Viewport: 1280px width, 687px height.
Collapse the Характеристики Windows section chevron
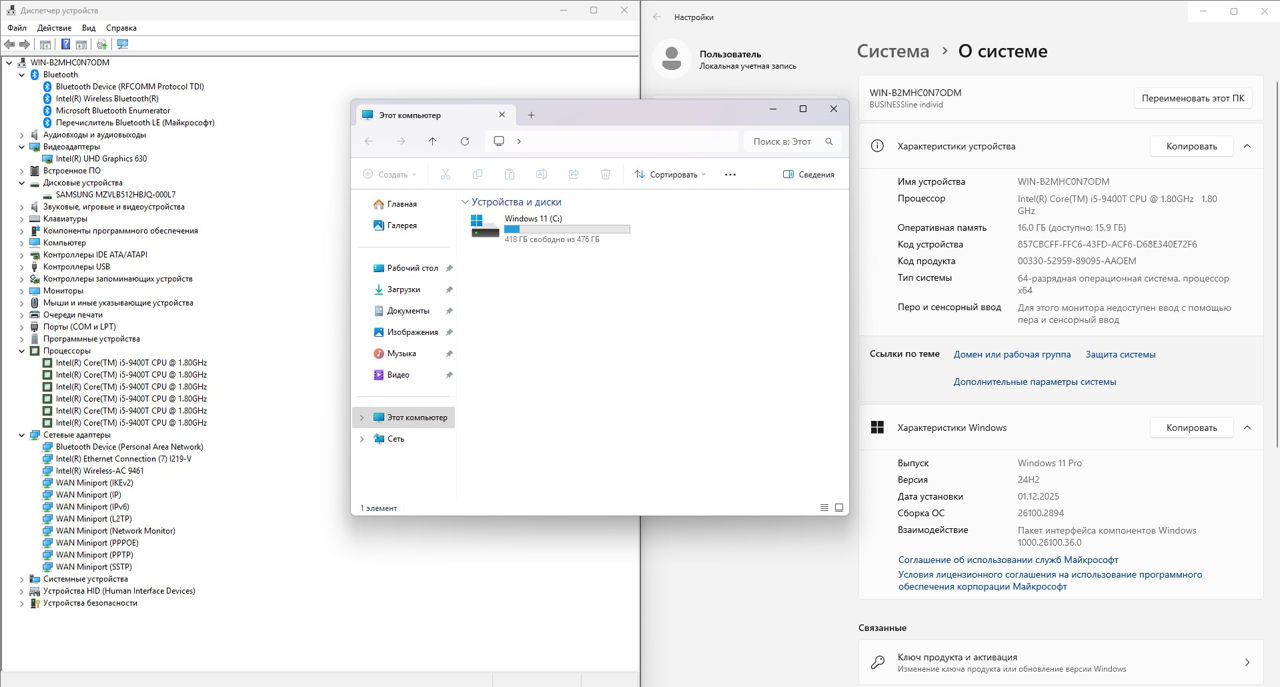1247,428
